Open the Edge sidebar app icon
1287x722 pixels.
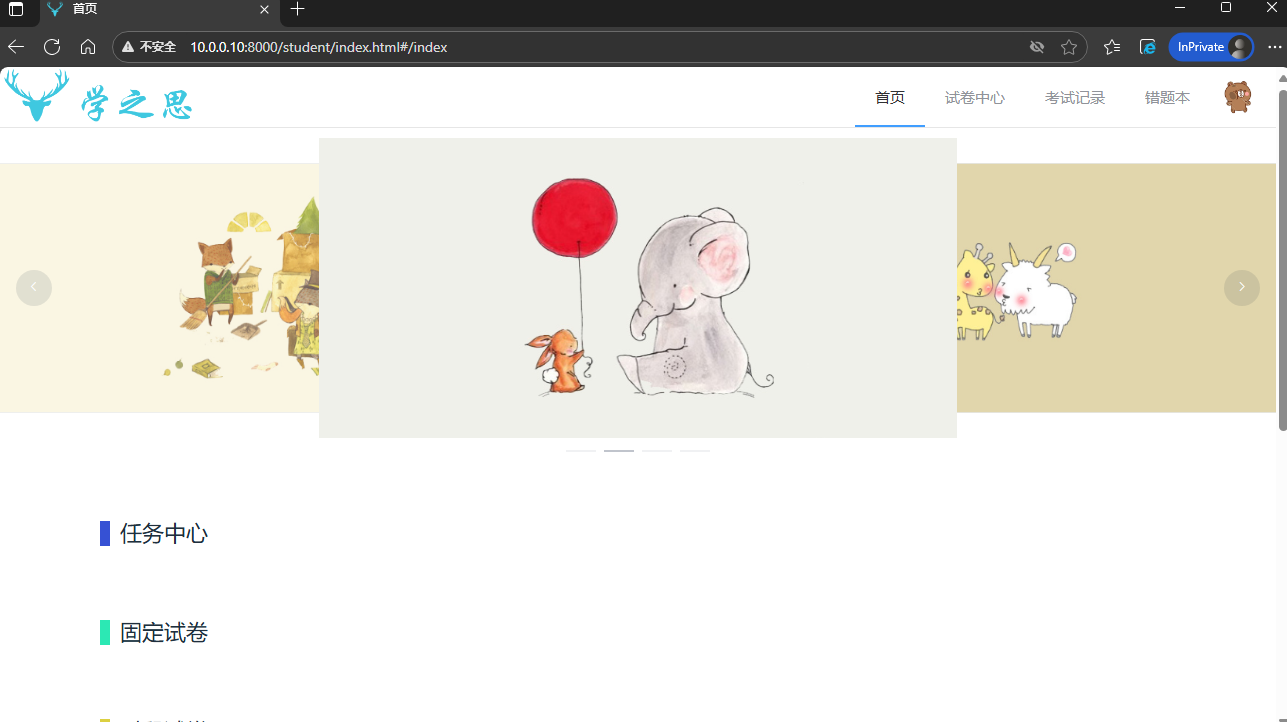[x=1148, y=47]
